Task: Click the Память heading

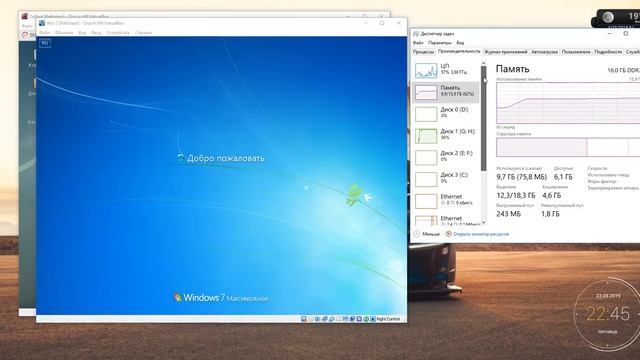Action: (512, 69)
